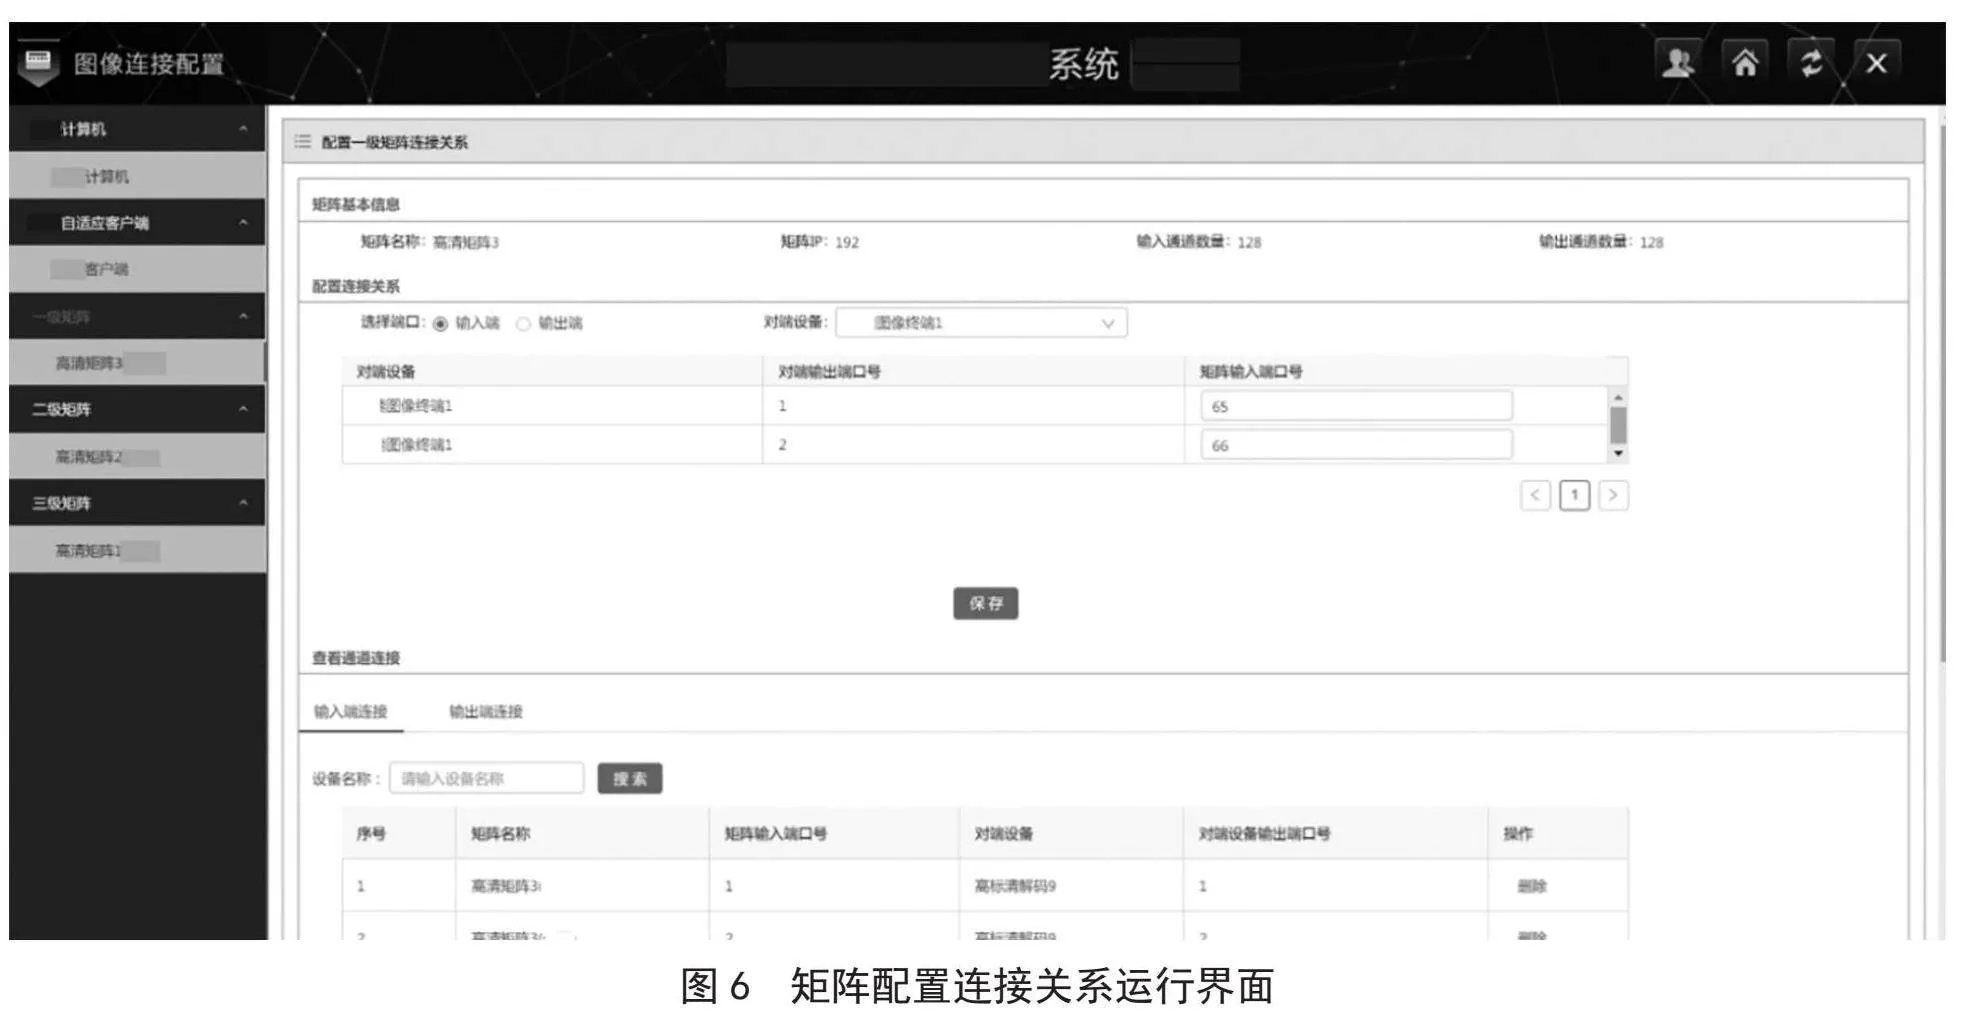Click the 矩阵名称: 高清矩阵3 info text

429,242
